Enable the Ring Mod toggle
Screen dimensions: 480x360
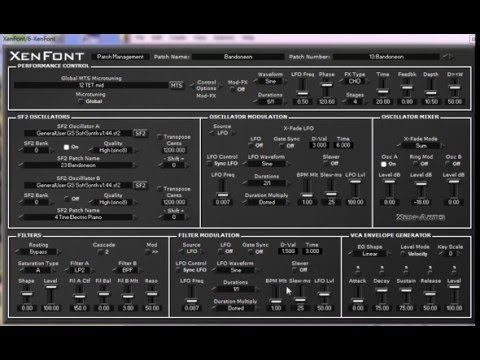[415, 164]
